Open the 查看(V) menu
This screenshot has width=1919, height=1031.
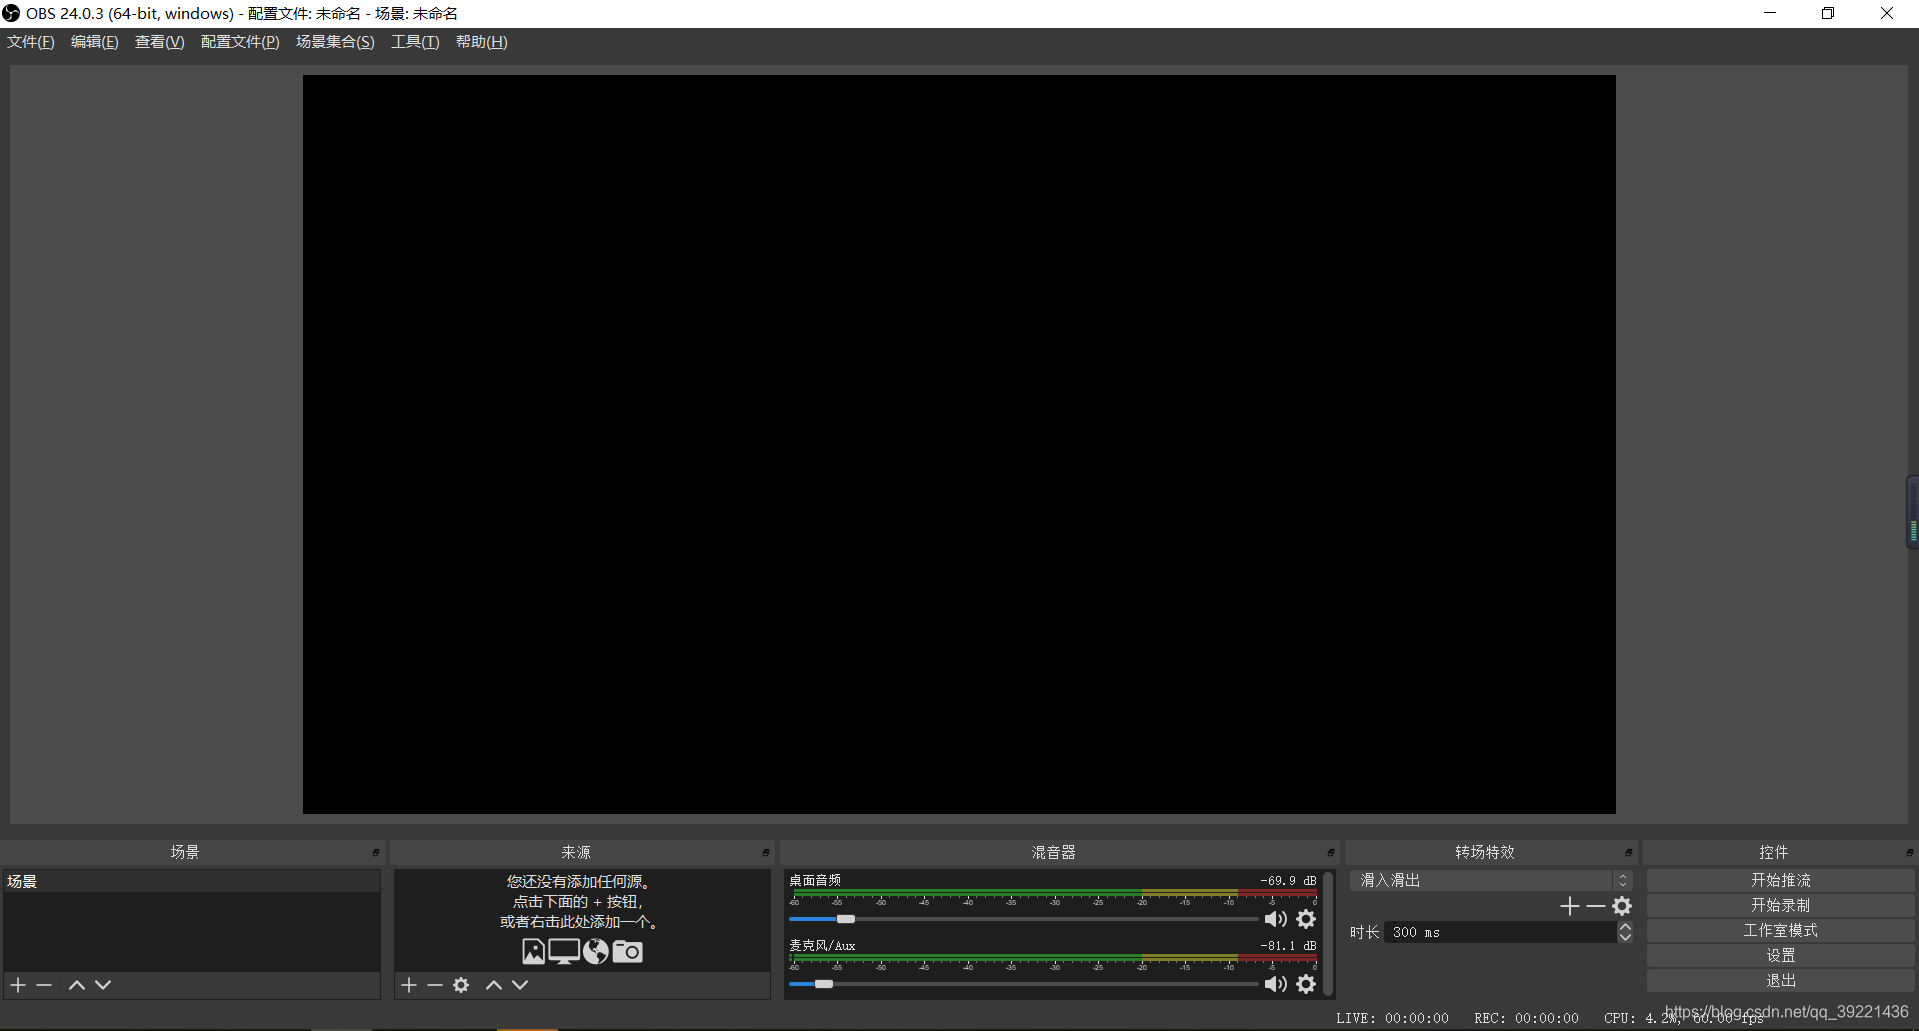click(160, 42)
